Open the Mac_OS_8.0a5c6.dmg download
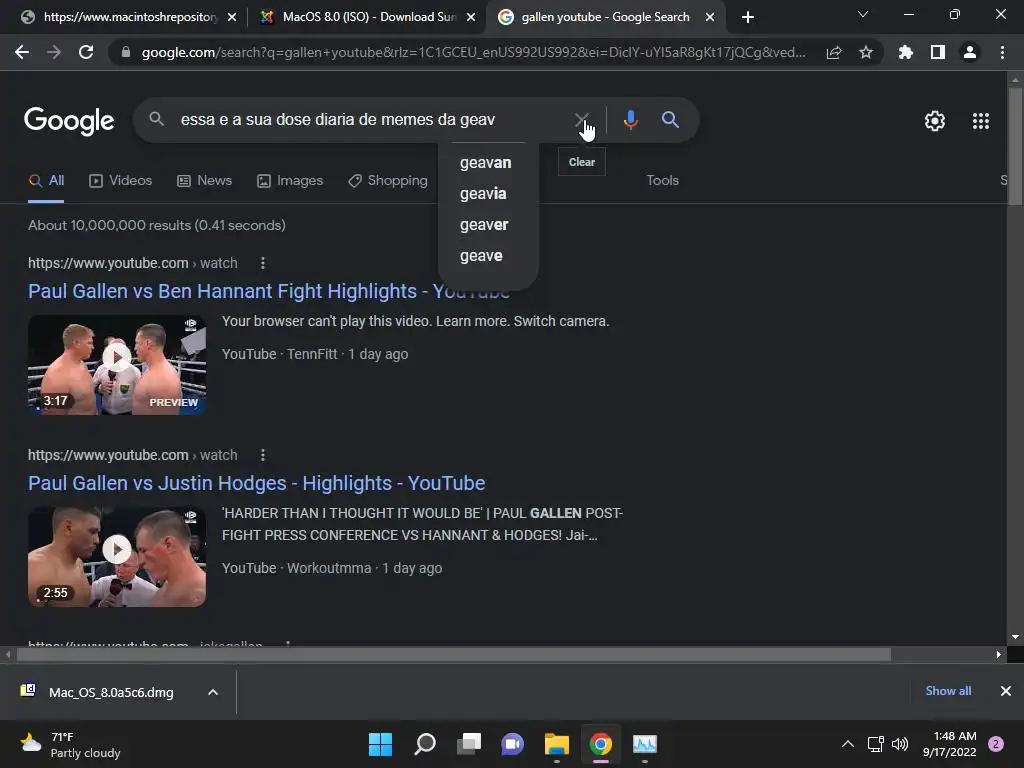Screen dimensions: 1024x768 tap(110, 692)
